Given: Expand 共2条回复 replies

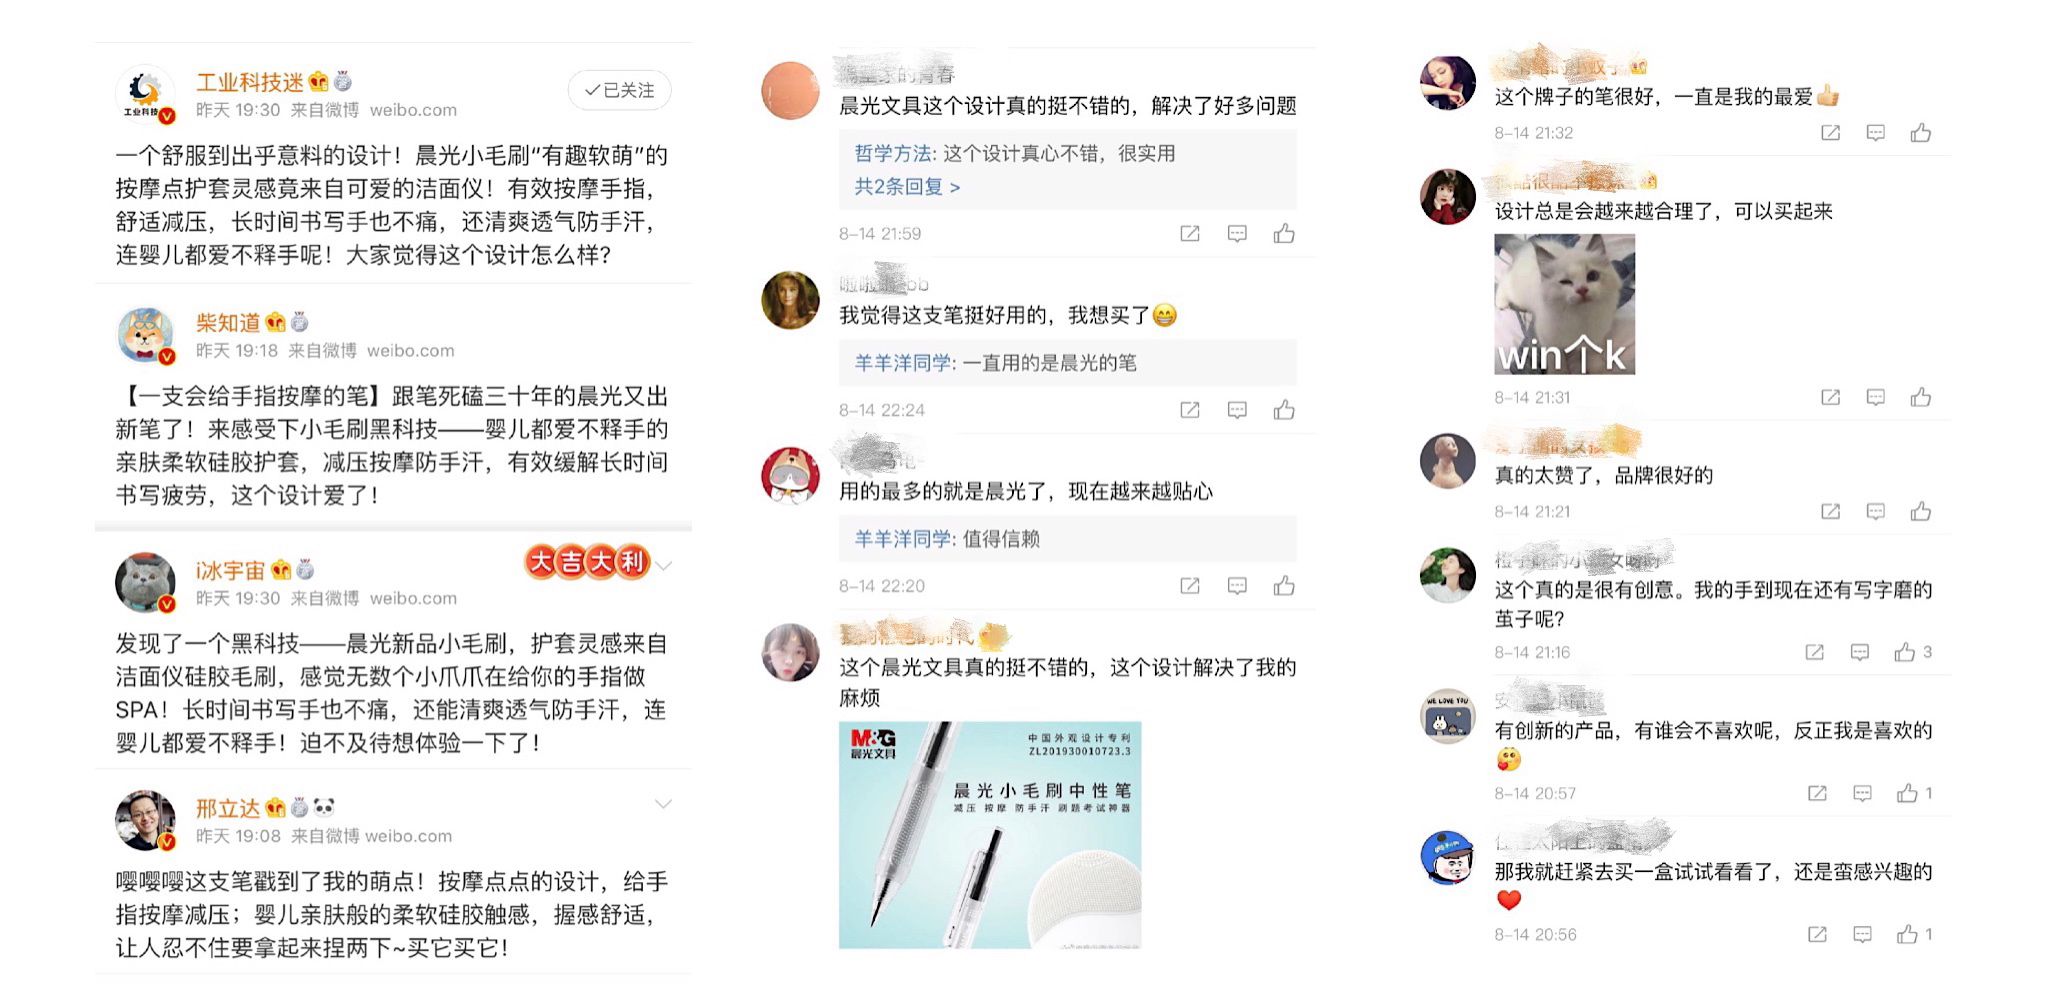Looking at the screenshot, I should pos(907,187).
